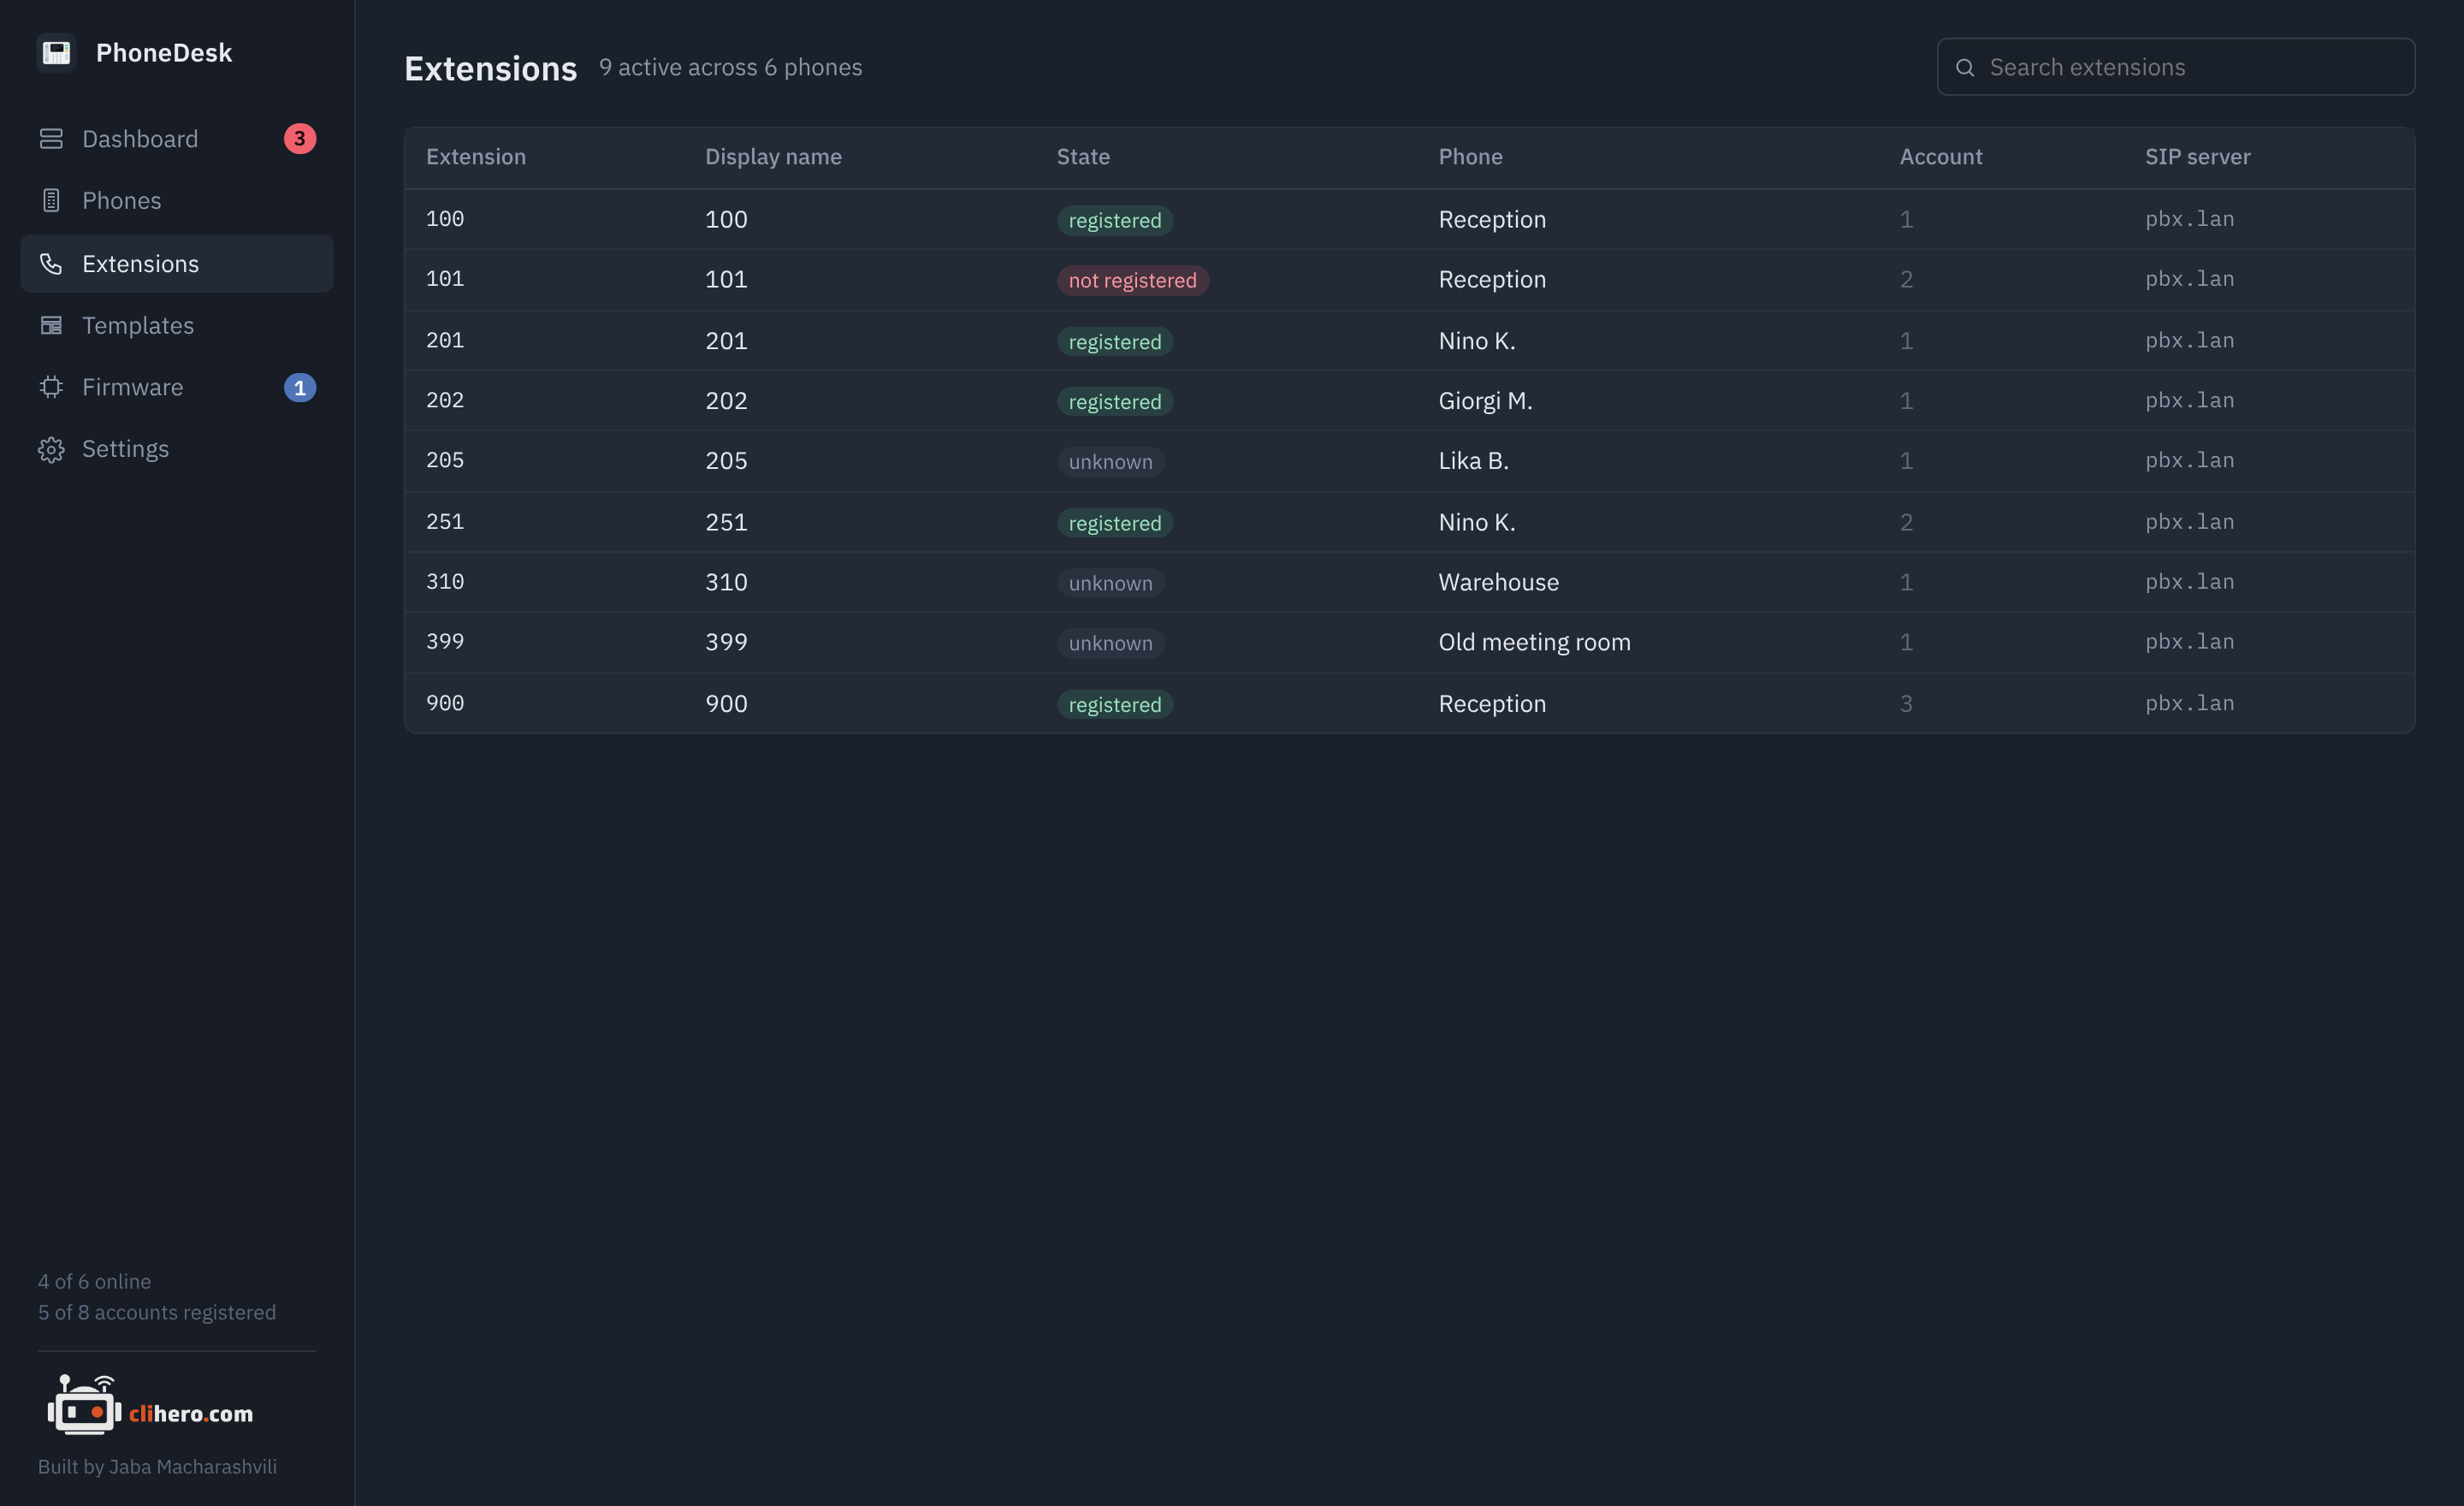
Task: Go to the Templates section
Action: tap(177, 326)
